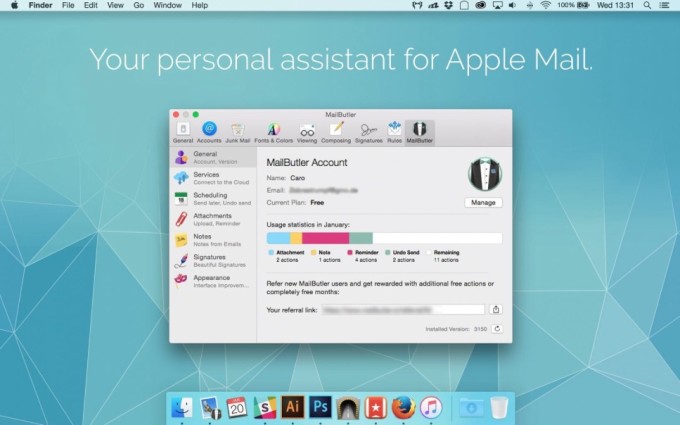Click the Creative Cloud menu bar icon
680x425 pixels.
481,5
